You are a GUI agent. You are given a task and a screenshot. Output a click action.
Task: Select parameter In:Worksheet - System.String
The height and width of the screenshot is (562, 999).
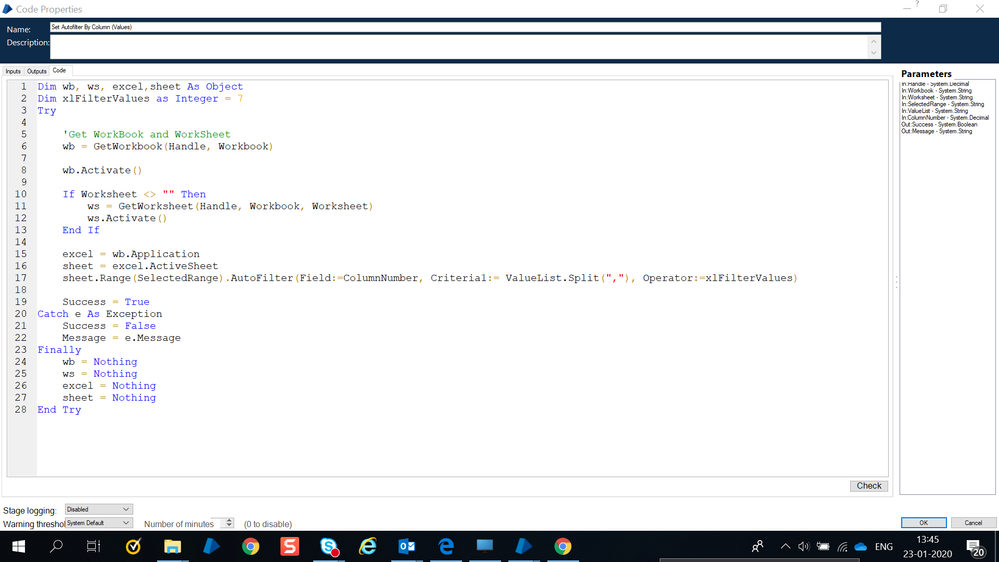pos(937,97)
